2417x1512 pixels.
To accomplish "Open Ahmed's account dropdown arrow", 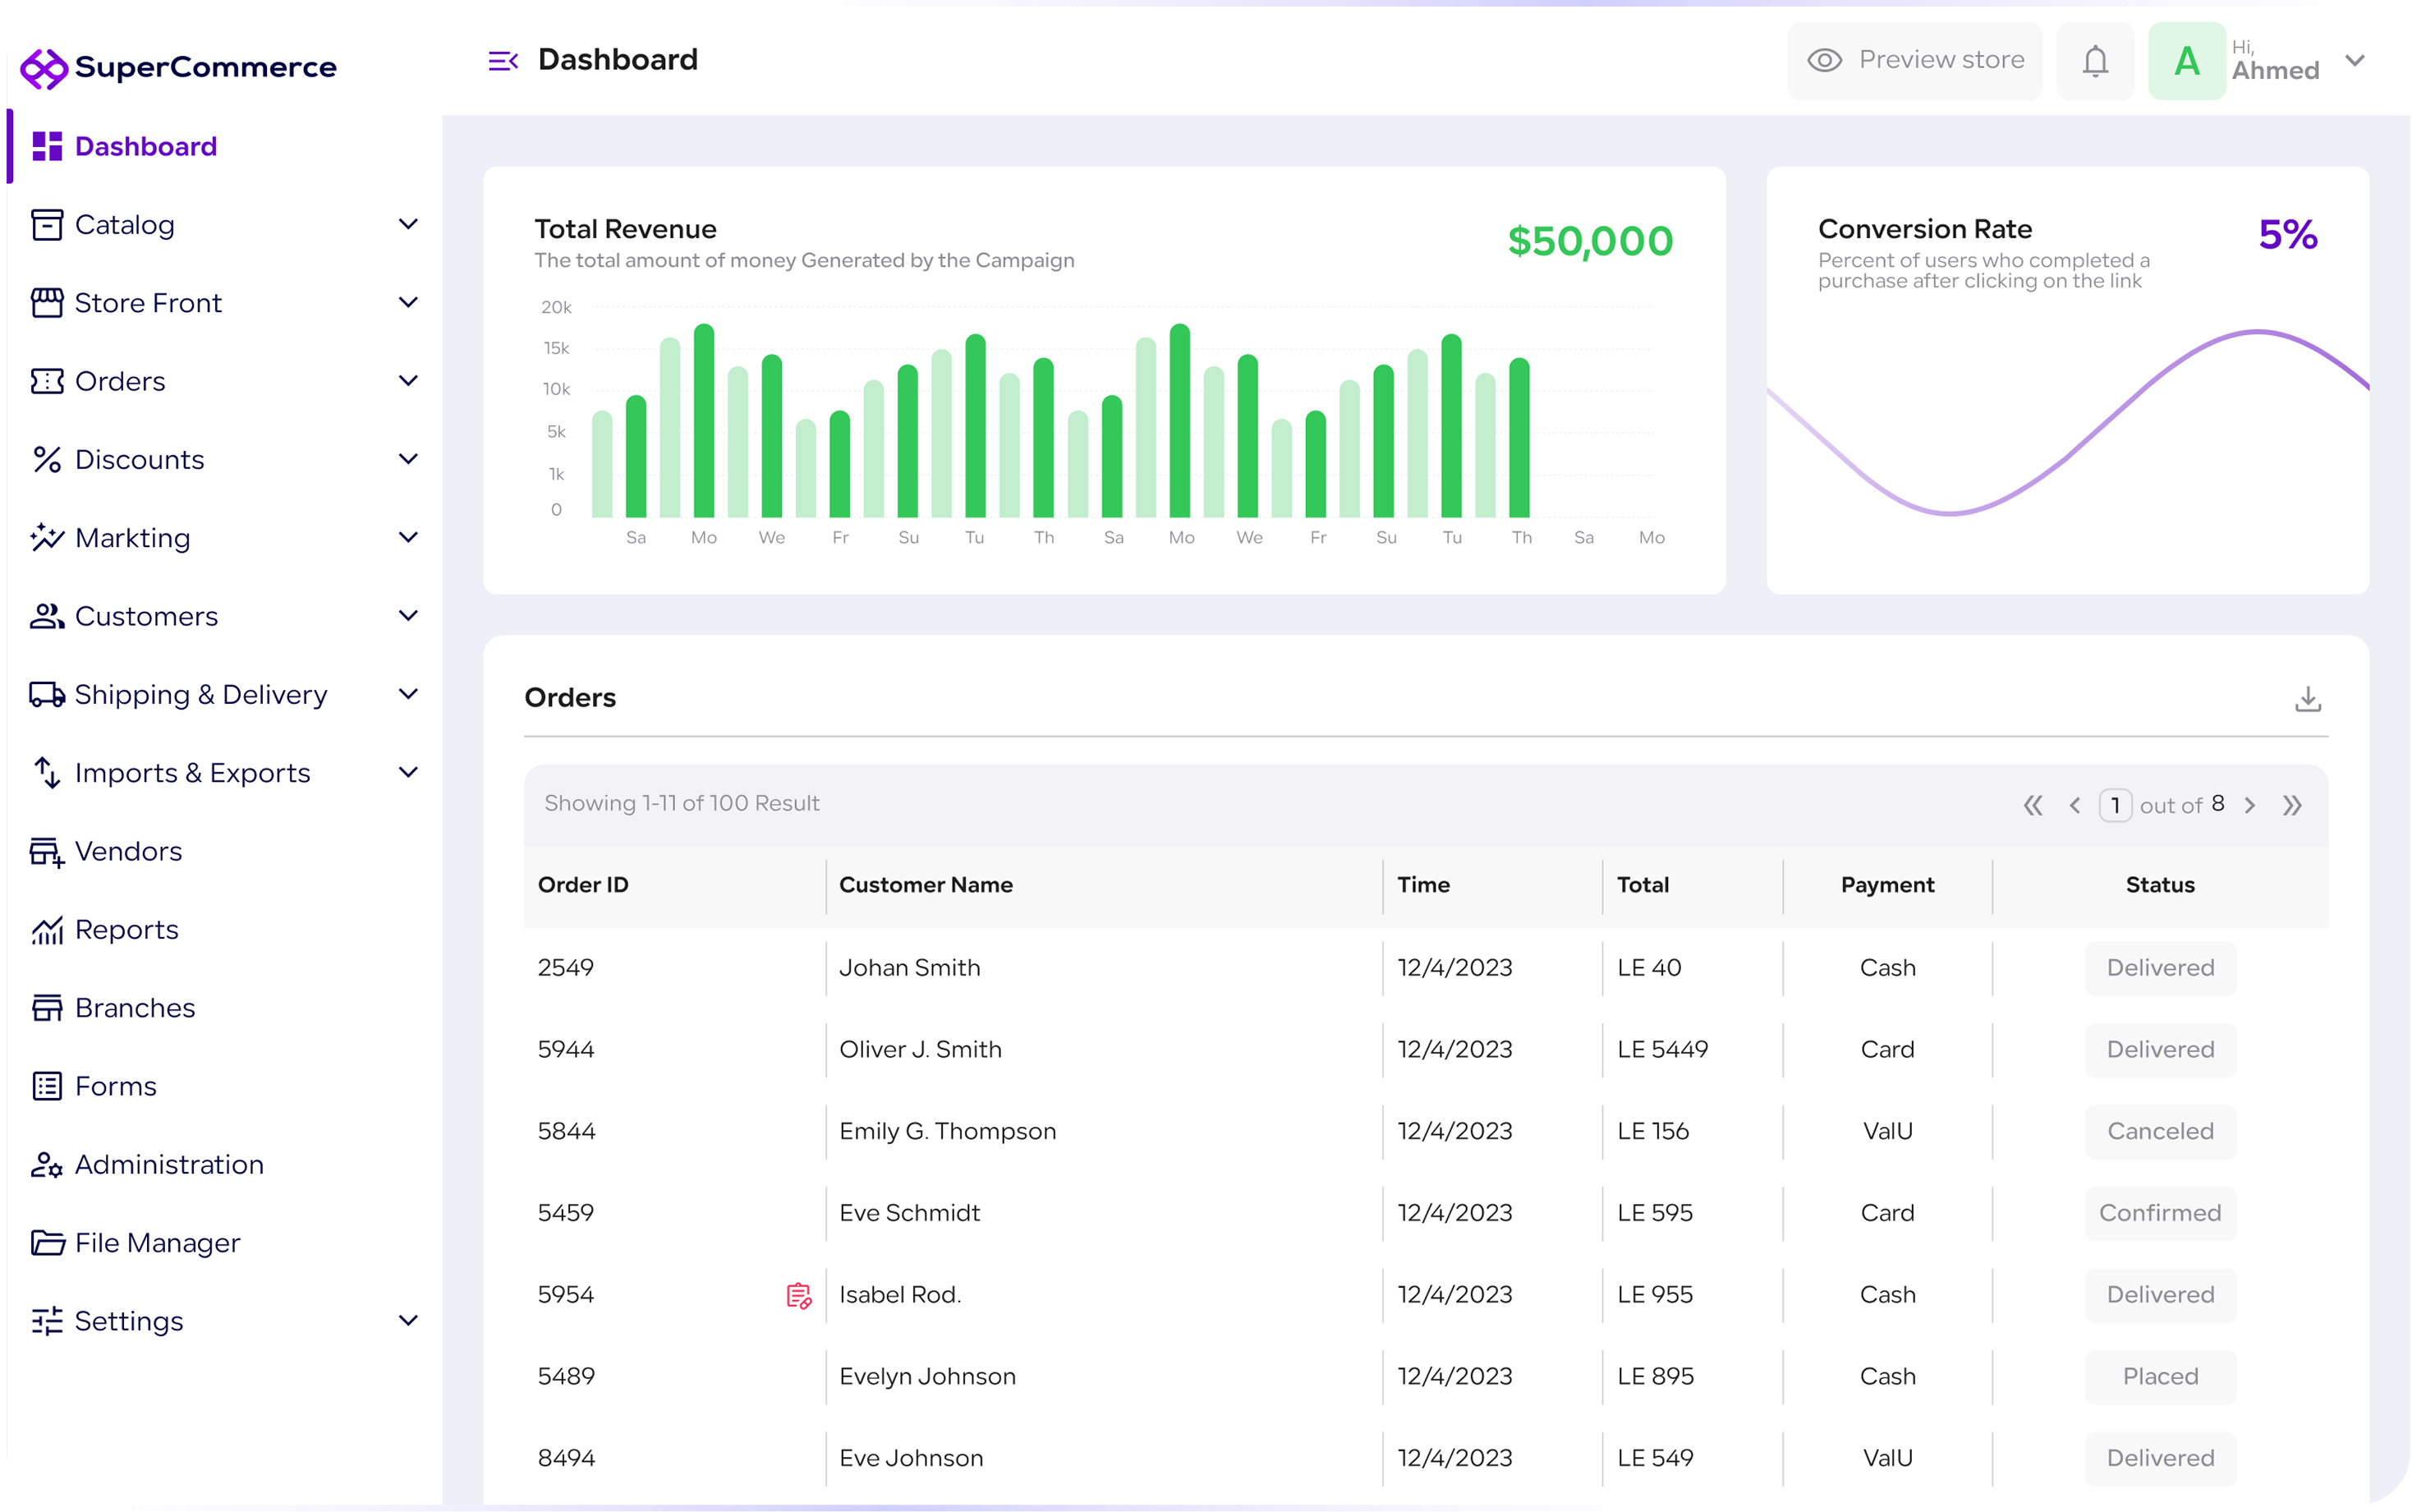I will [2354, 61].
